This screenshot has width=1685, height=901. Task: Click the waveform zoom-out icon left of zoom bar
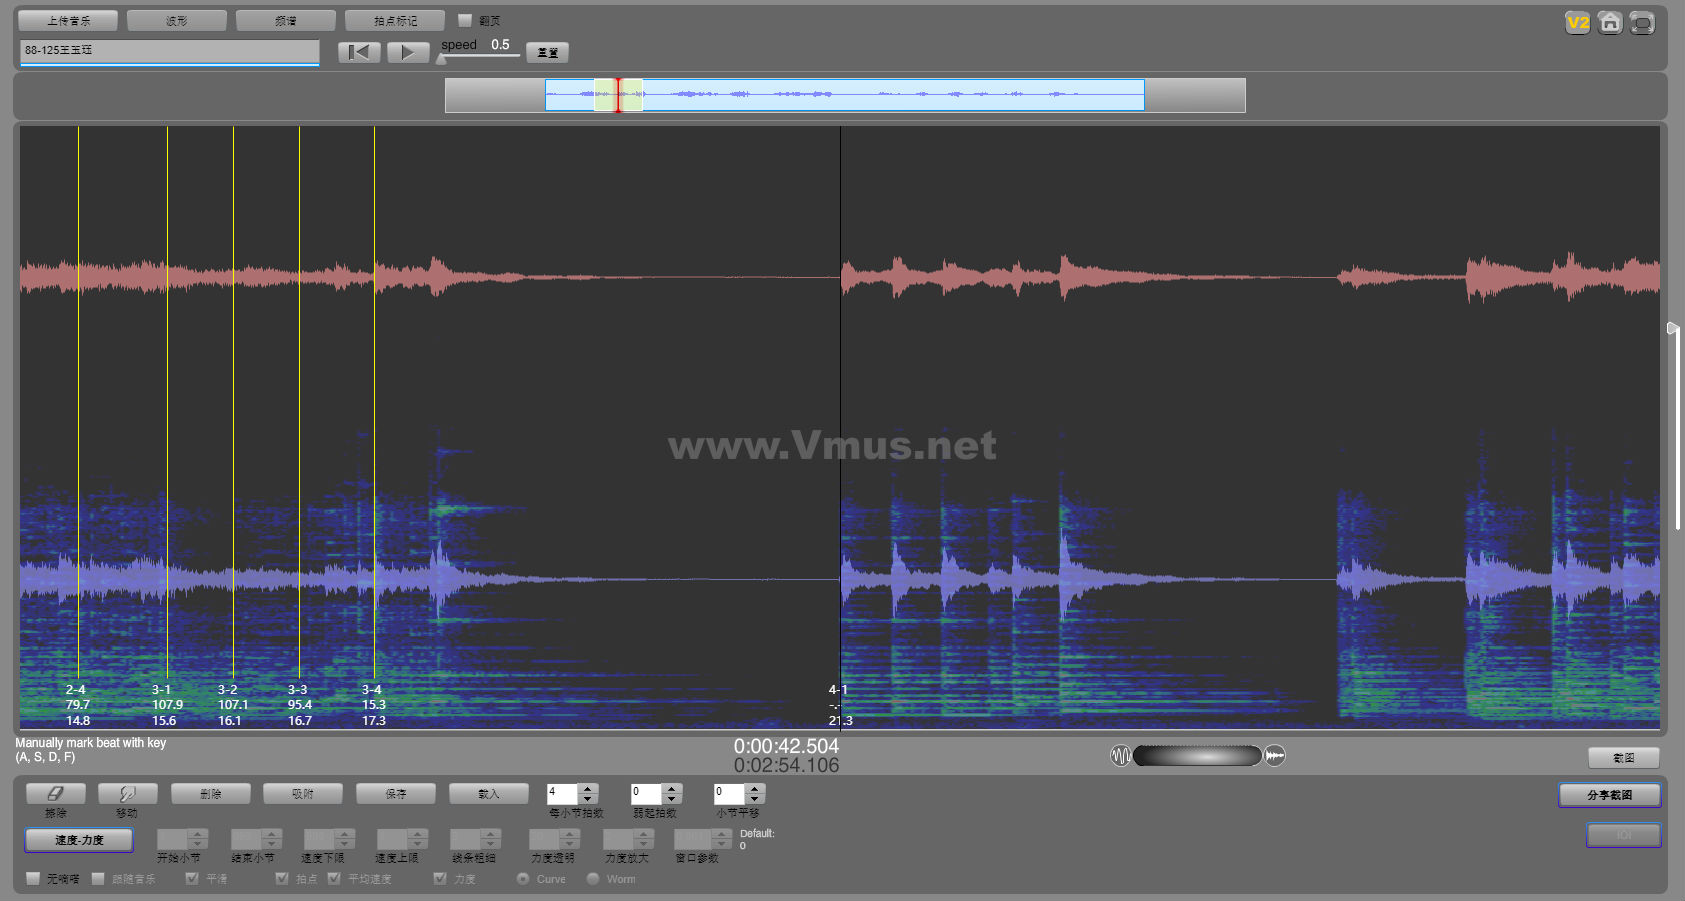click(x=1120, y=756)
